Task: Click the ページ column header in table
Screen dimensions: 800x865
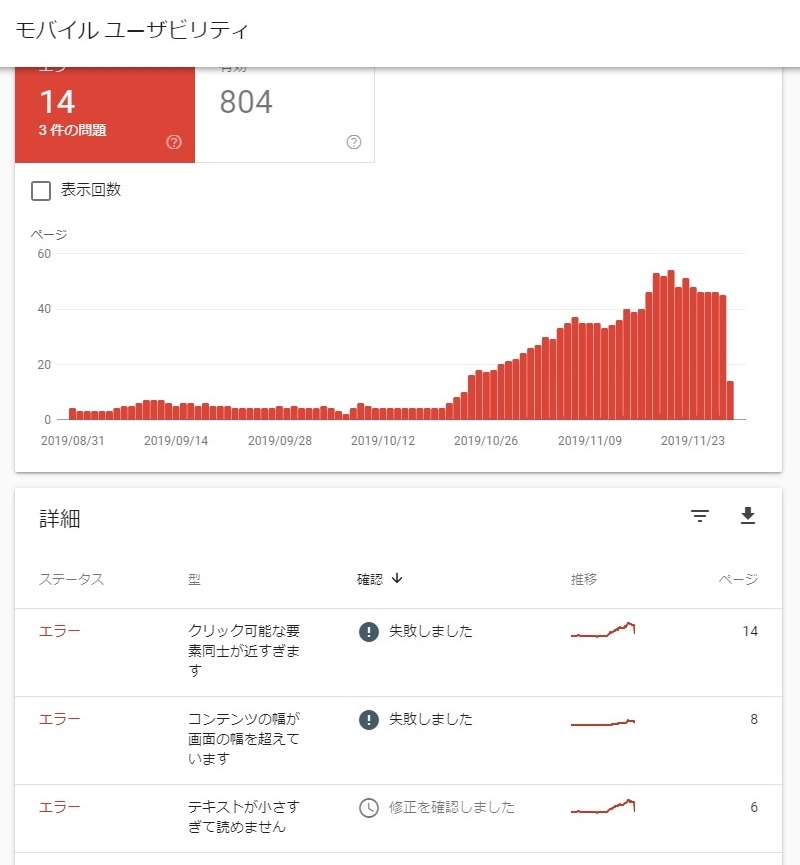Action: tap(738, 579)
